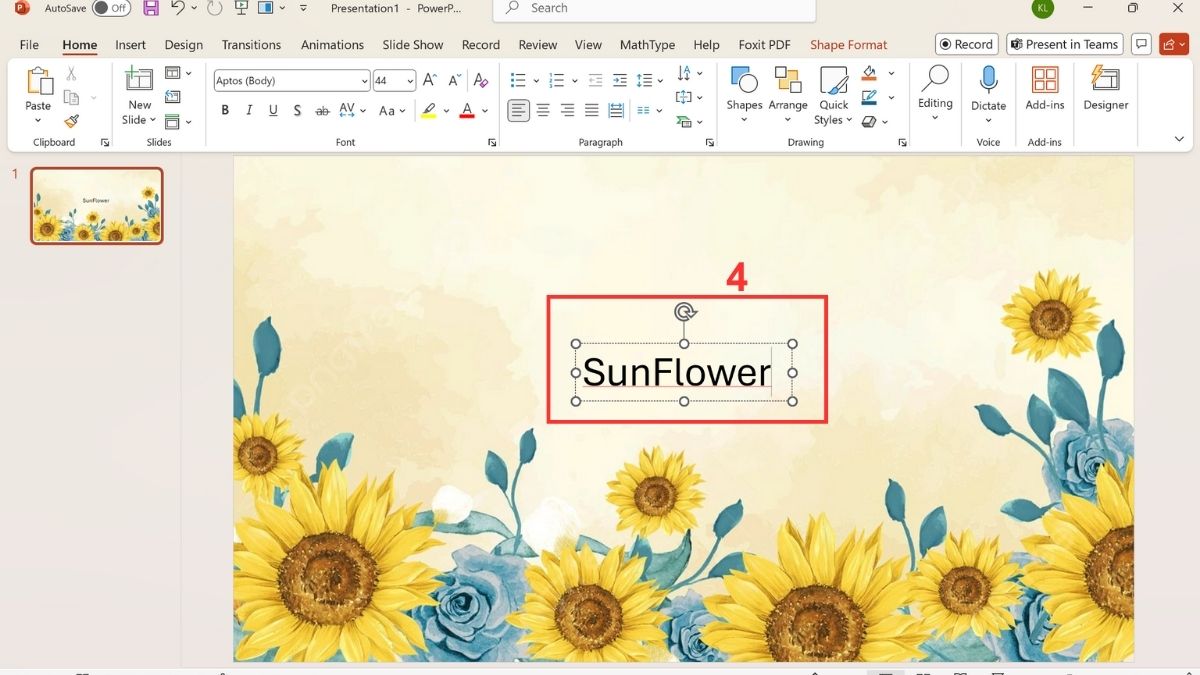The width and height of the screenshot is (1200, 675).
Task: Click the Paste clipboard icon
Action: (x=38, y=82)
